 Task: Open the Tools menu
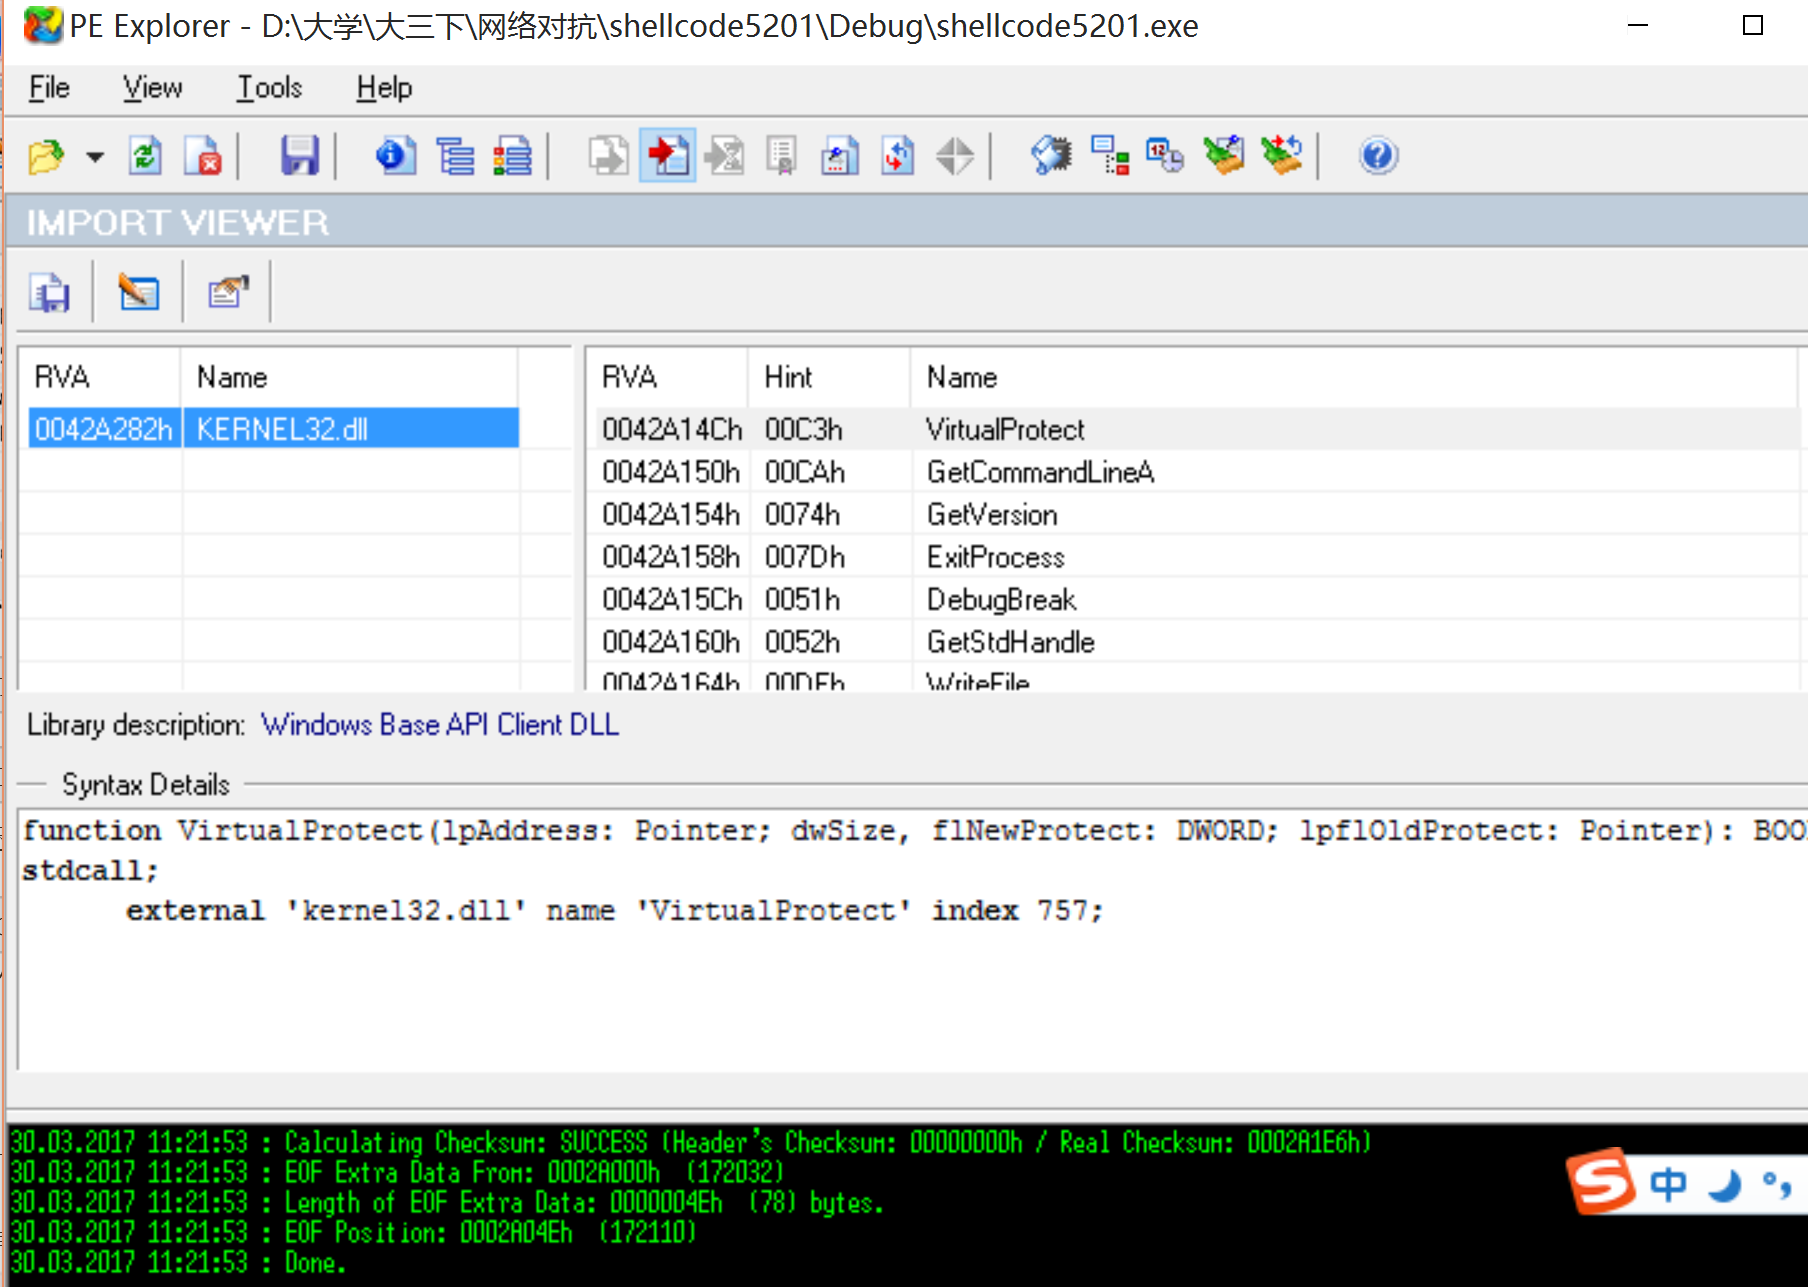[269, 88]
